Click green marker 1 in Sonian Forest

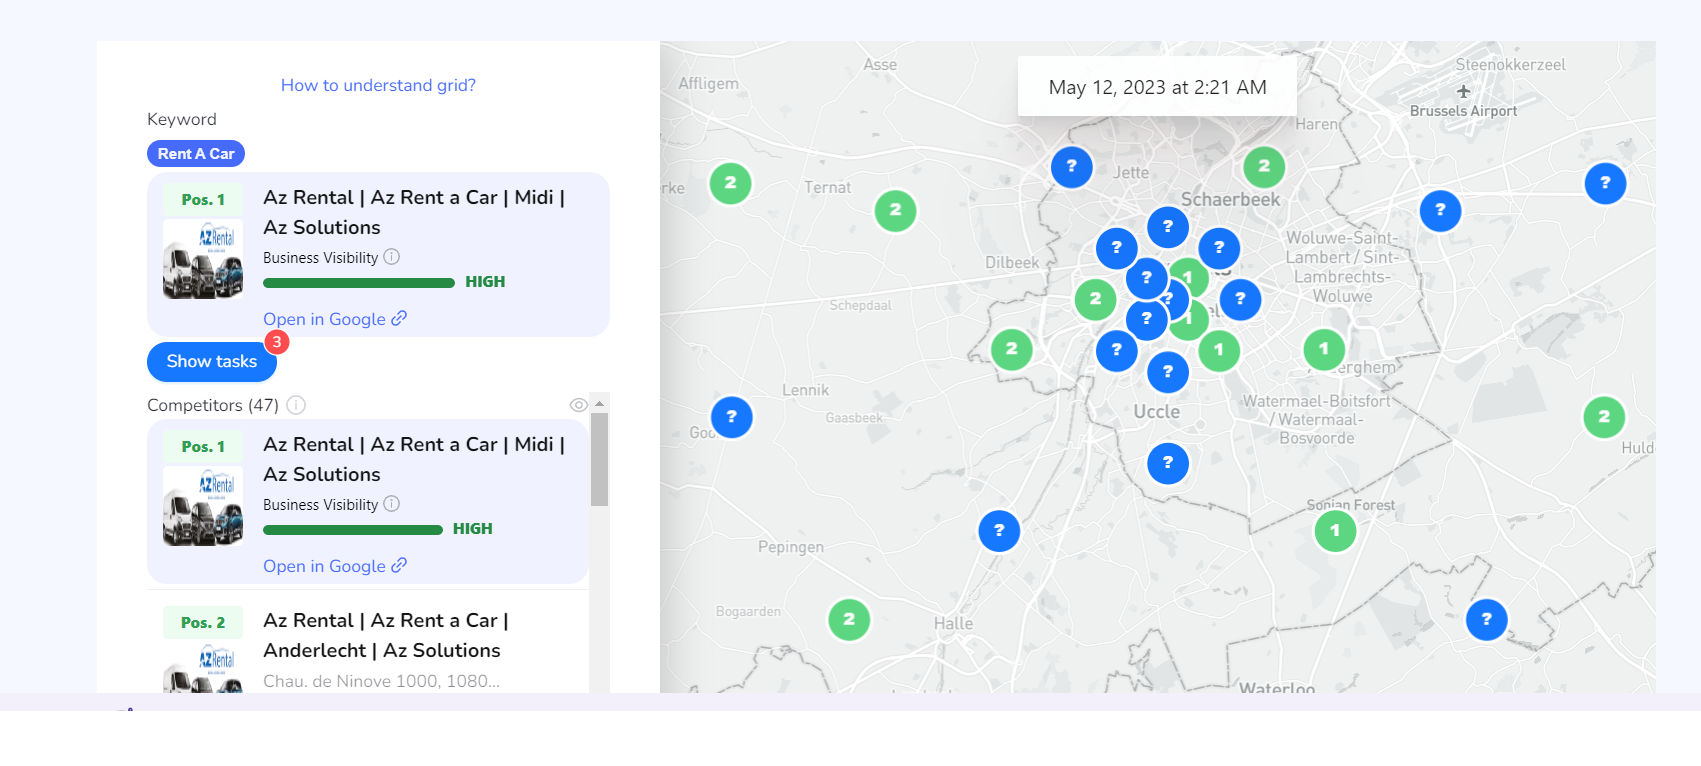[1335, 531]
